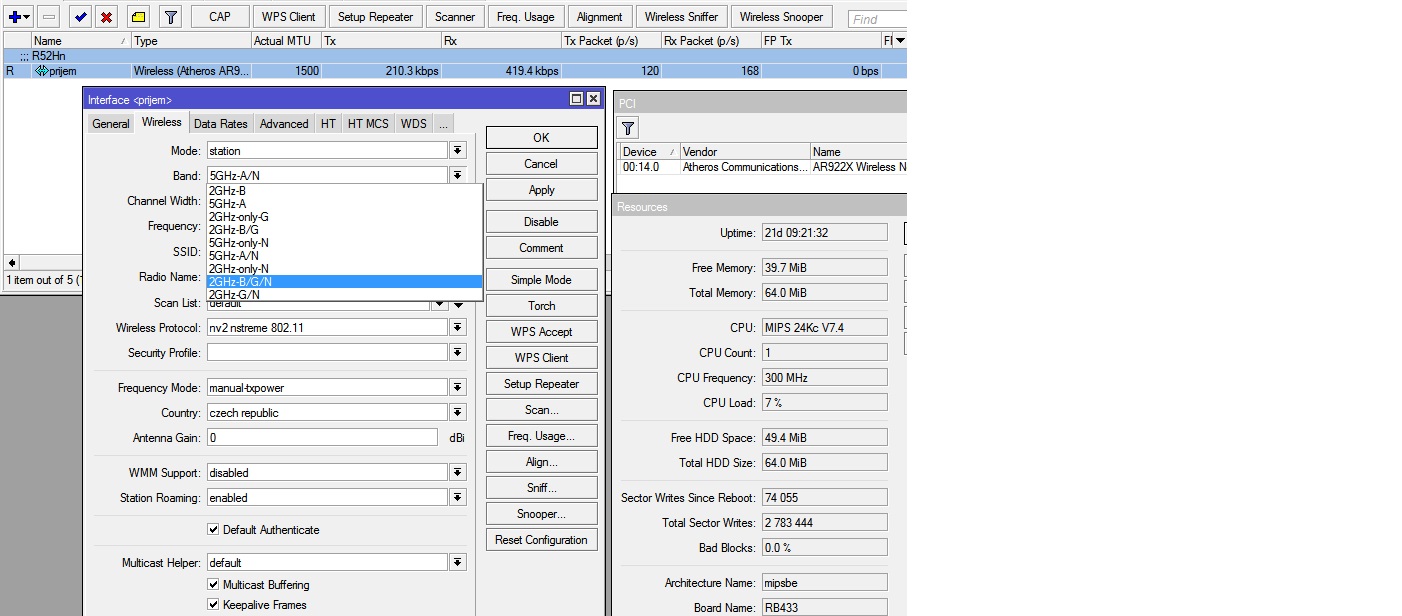The width and height of the screenshot is (1402, 616).
Task: Choose 2GHz-only-G band option
Action: [x=344, y=216]
